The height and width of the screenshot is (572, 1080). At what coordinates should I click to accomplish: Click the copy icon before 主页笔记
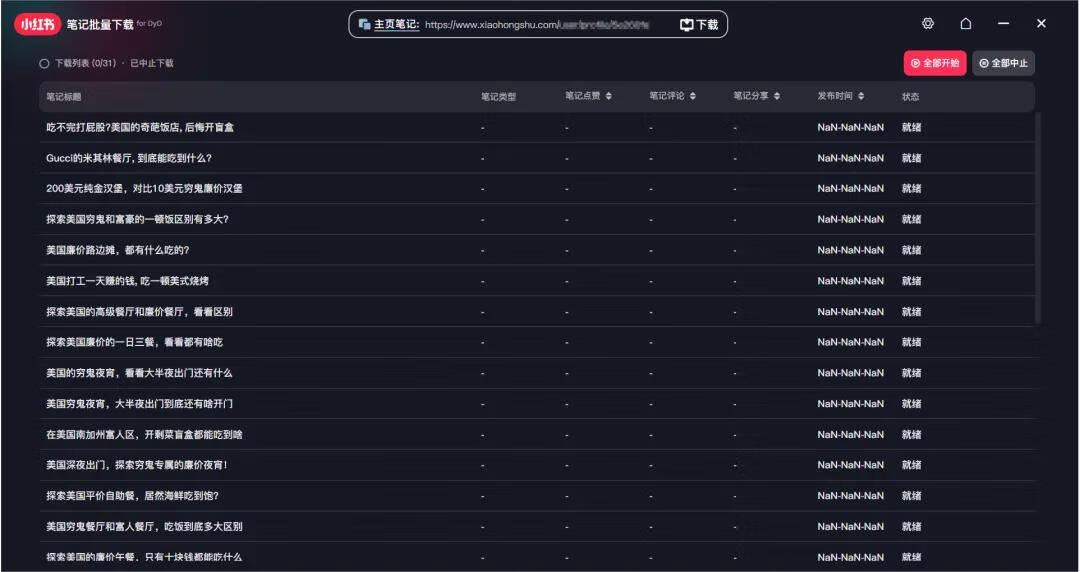coord(364,25)
